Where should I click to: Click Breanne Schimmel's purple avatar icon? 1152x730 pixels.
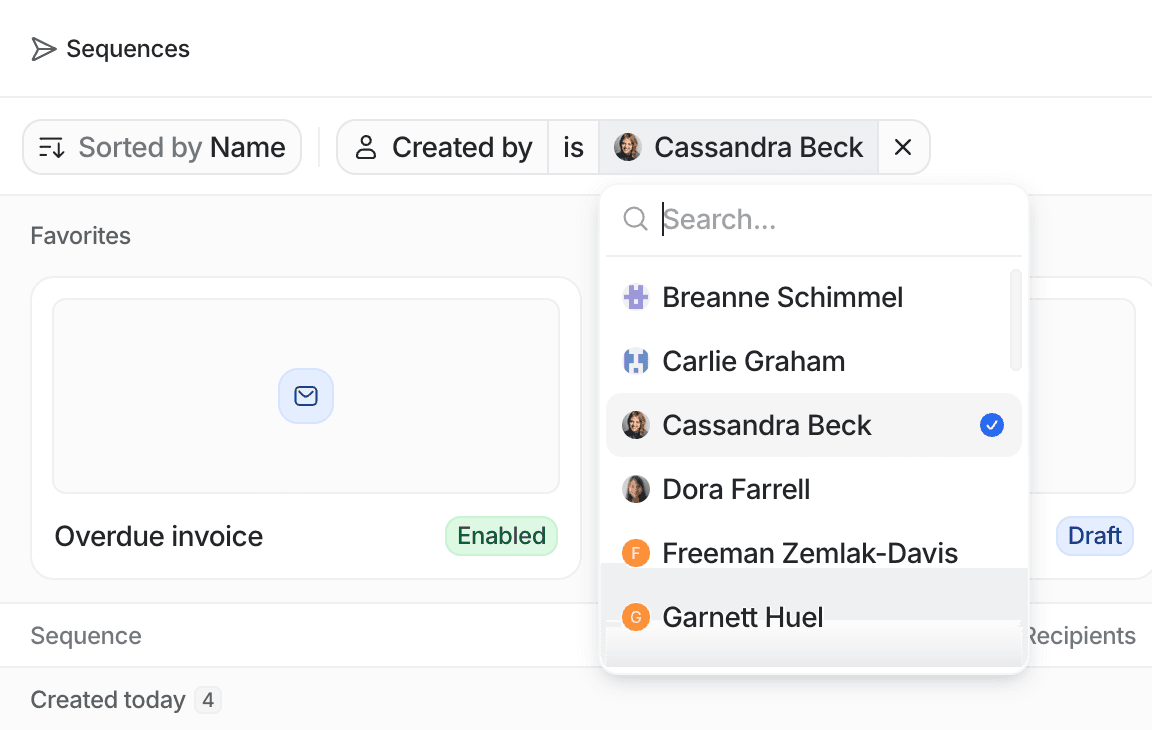tap(636, 297)
